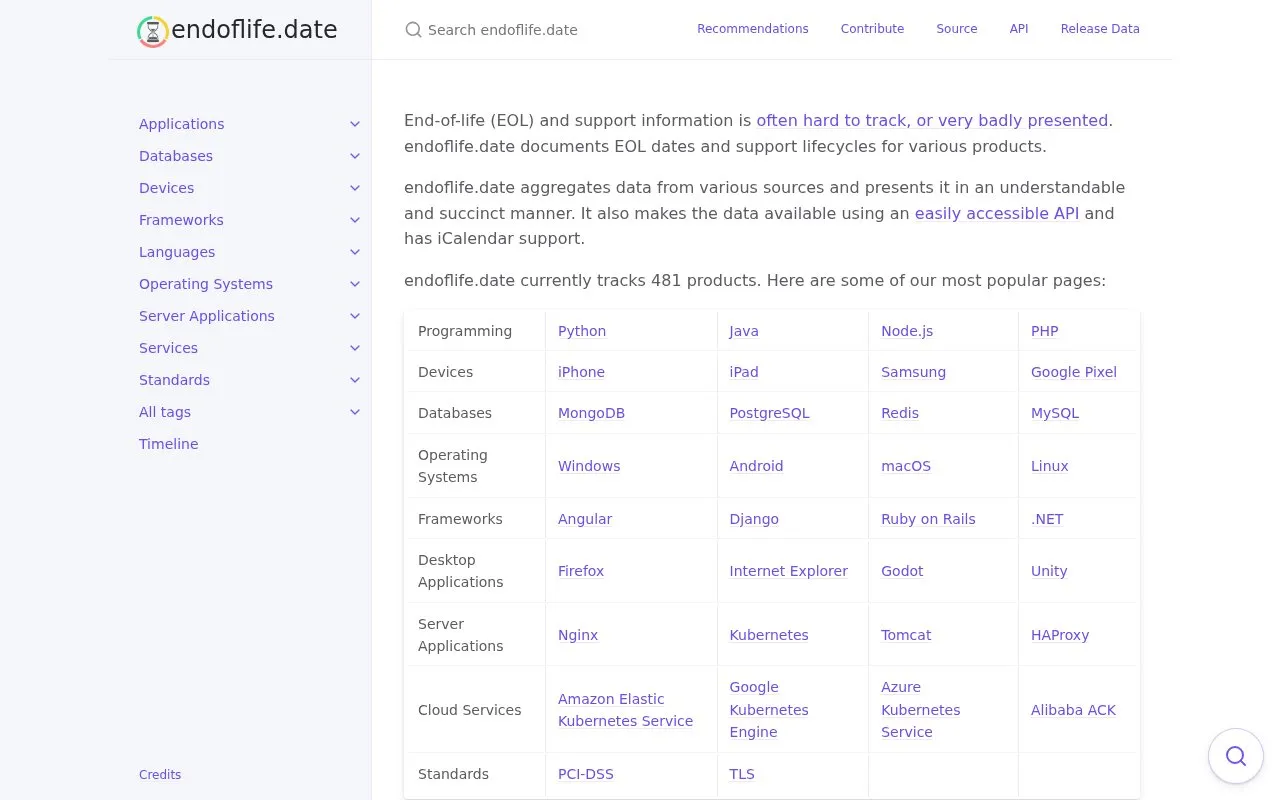
Task: Open the Contribute nav item
Action: (872, 29)
